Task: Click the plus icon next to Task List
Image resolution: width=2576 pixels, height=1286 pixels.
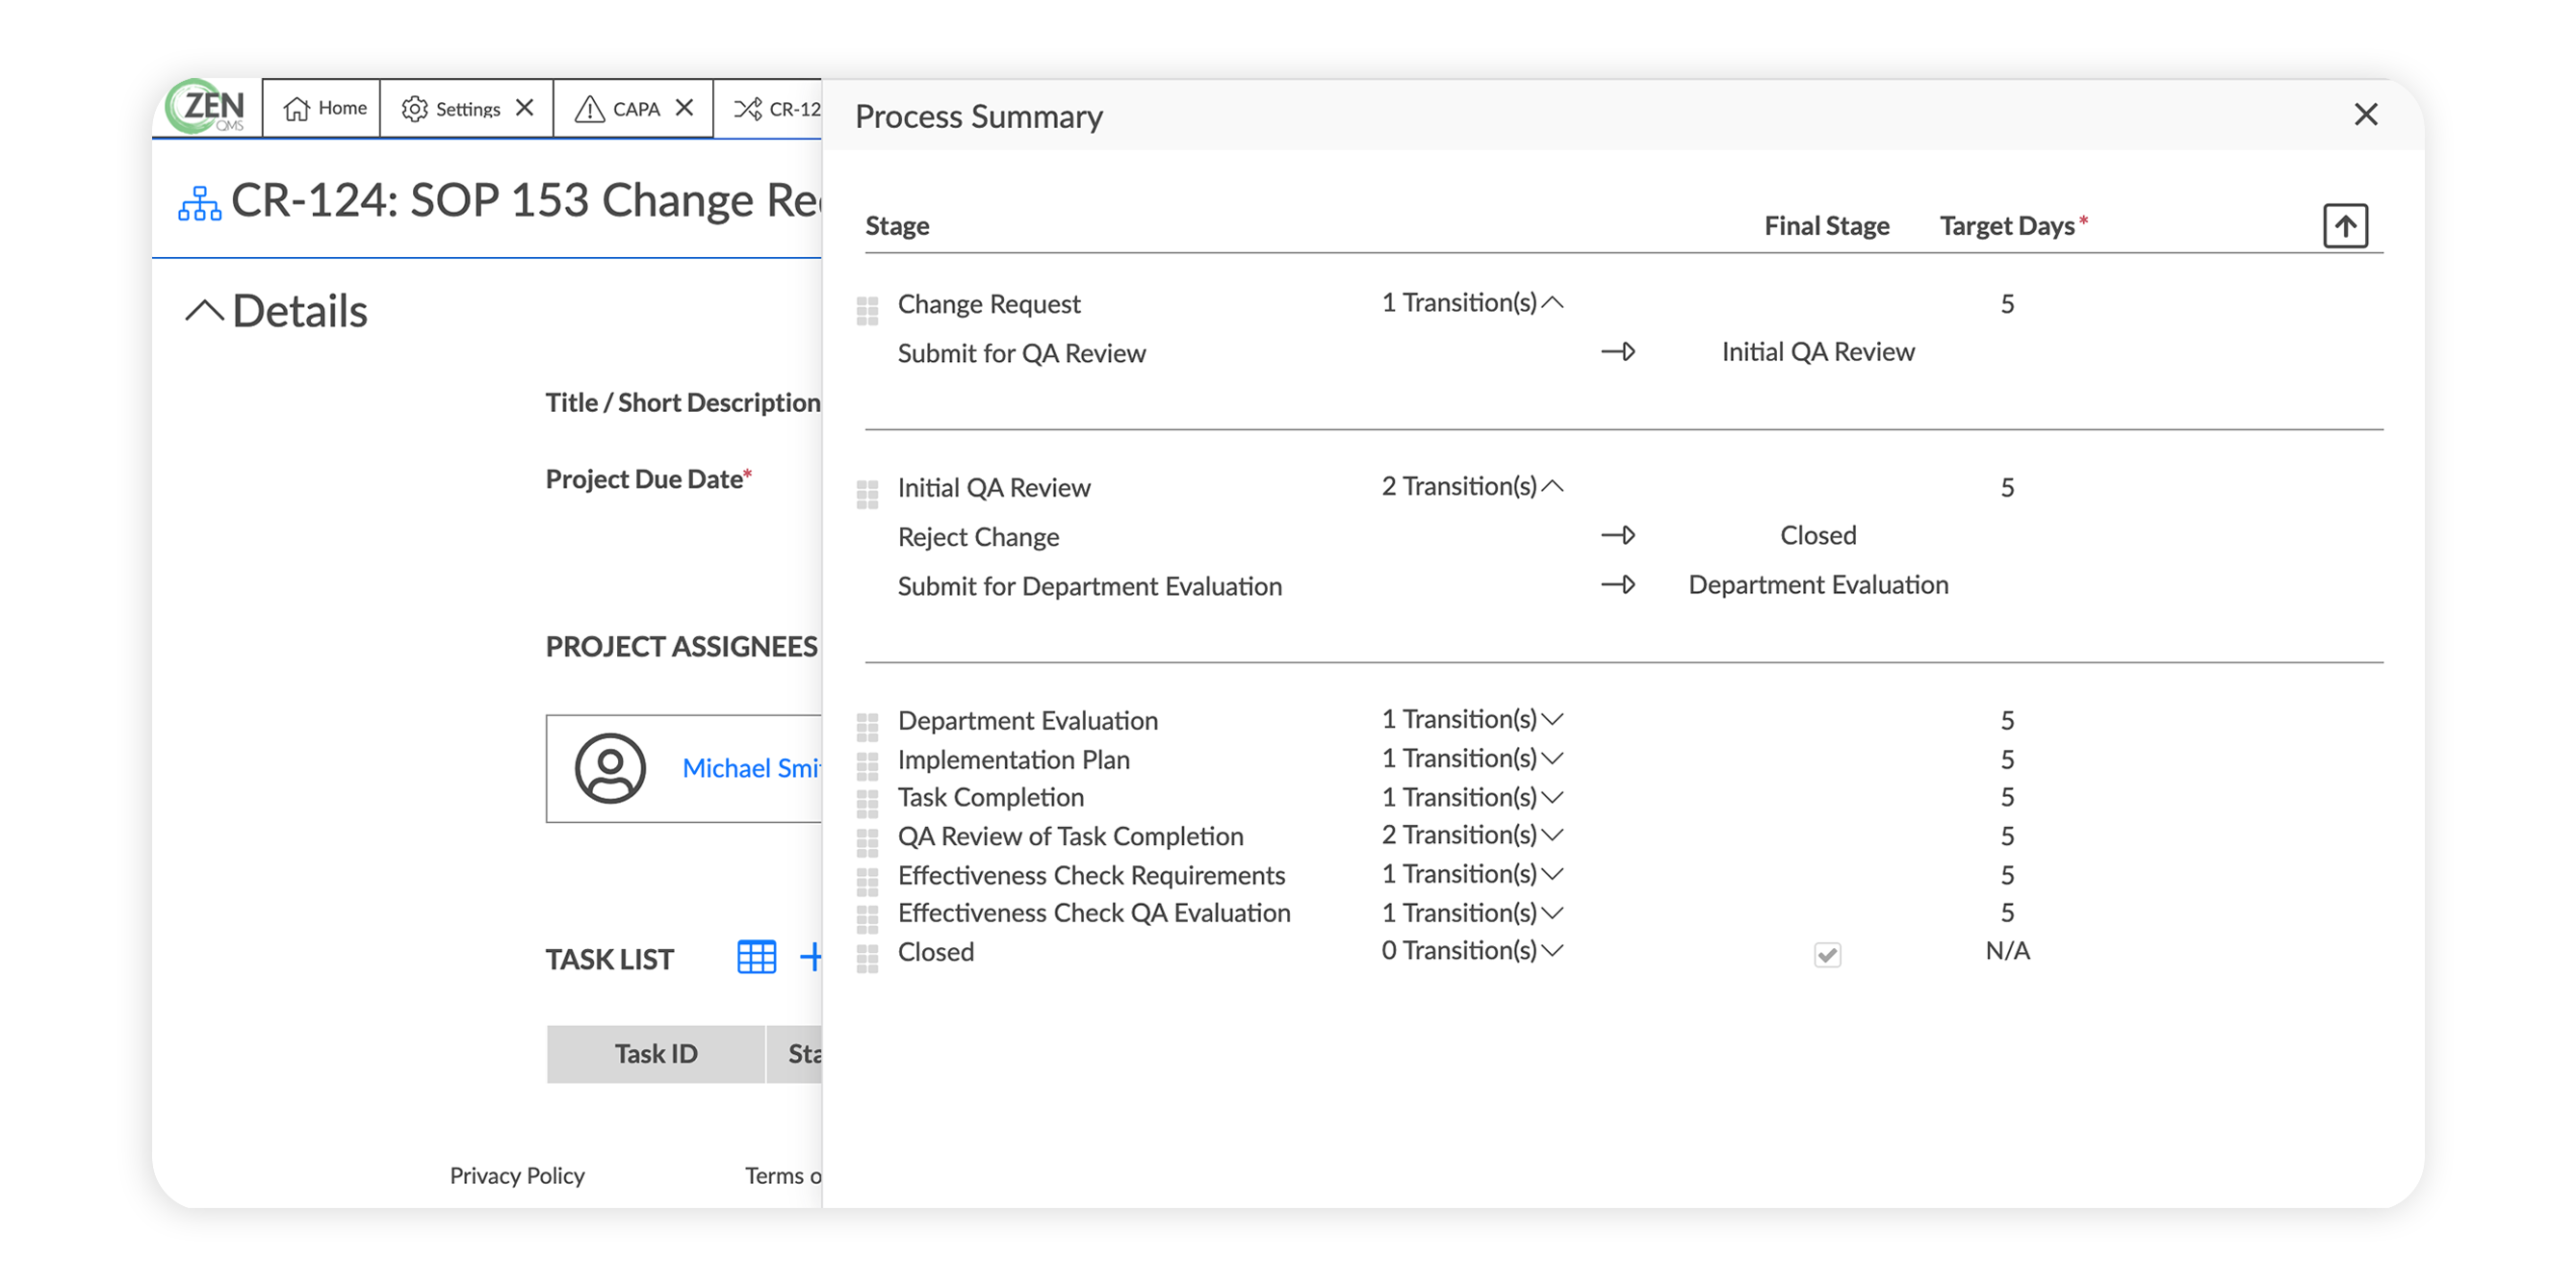Action: [x=810, y=957]
